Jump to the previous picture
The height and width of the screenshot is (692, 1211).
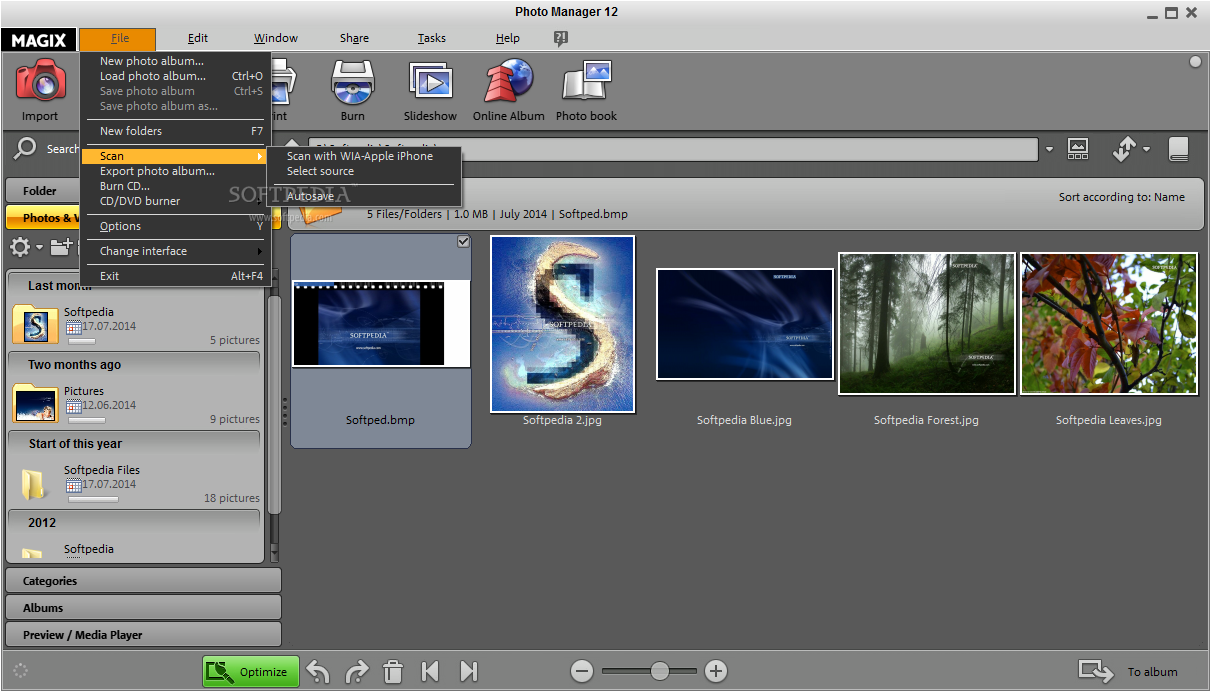click(431, 671)
